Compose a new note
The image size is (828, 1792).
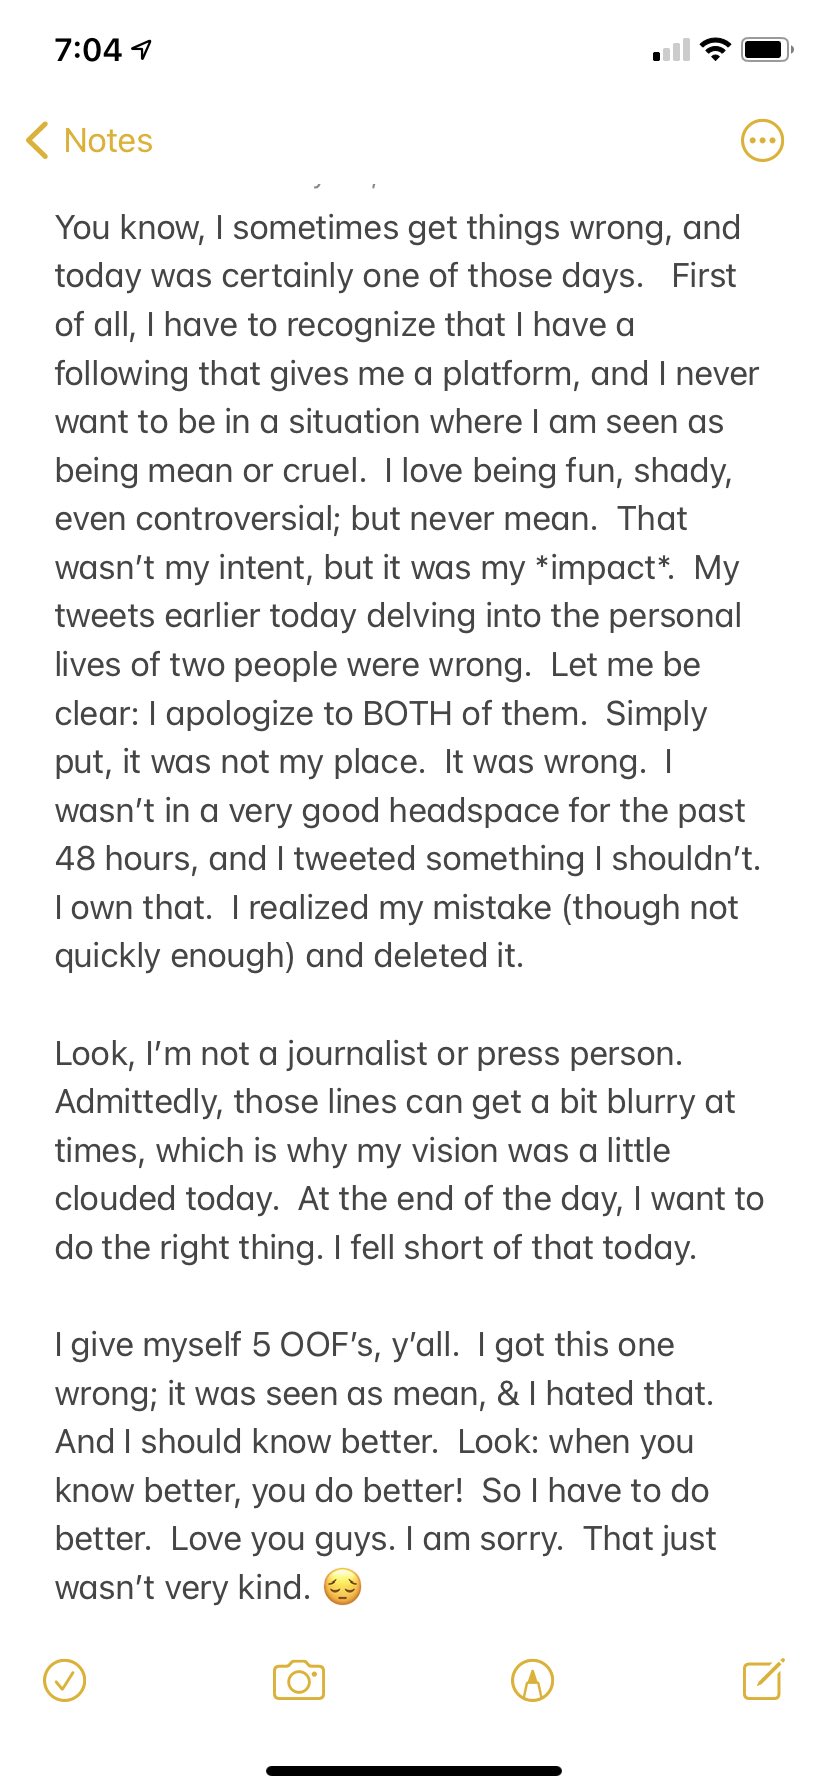[x=763, y=1679]
